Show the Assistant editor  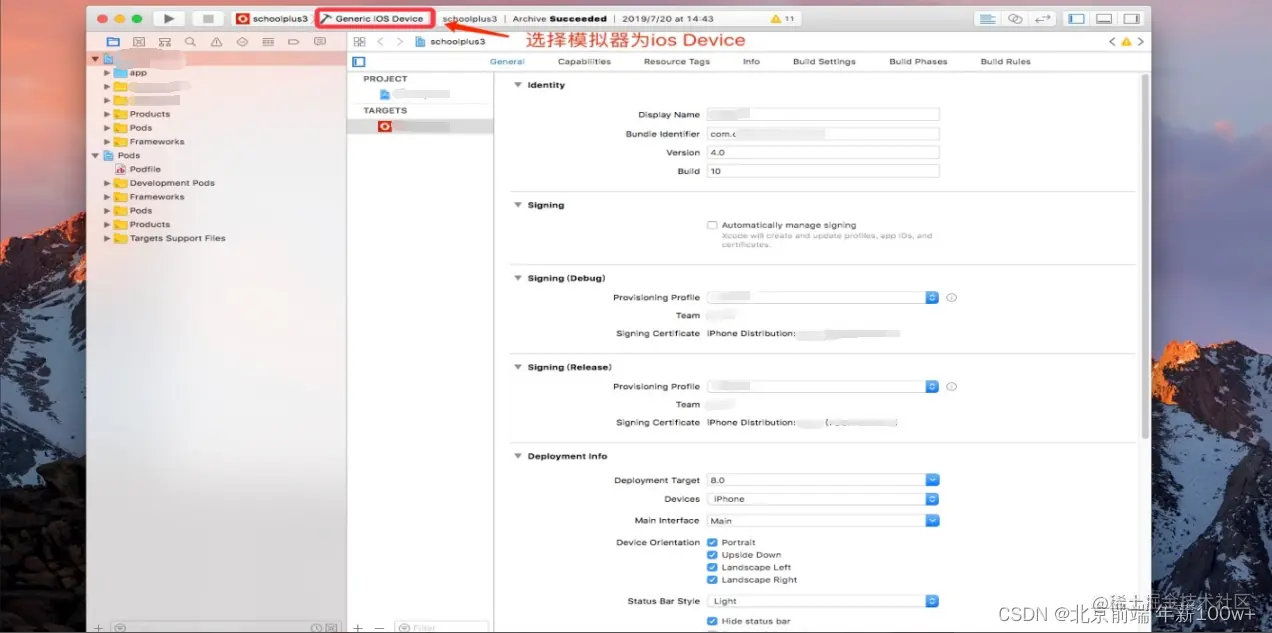point(1015,19)
